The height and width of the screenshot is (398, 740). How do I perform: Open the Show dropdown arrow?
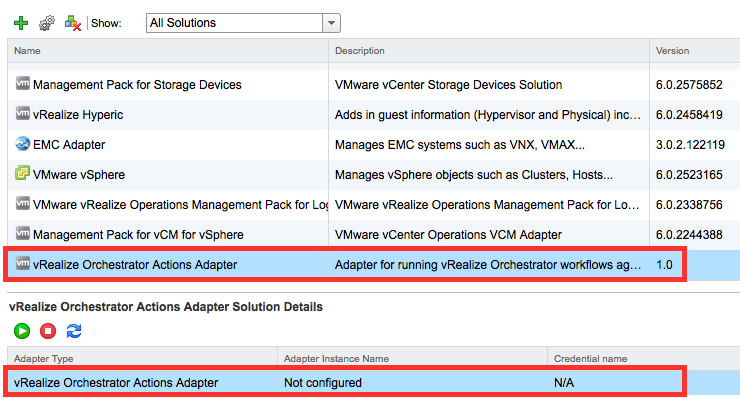click(331, 23)
